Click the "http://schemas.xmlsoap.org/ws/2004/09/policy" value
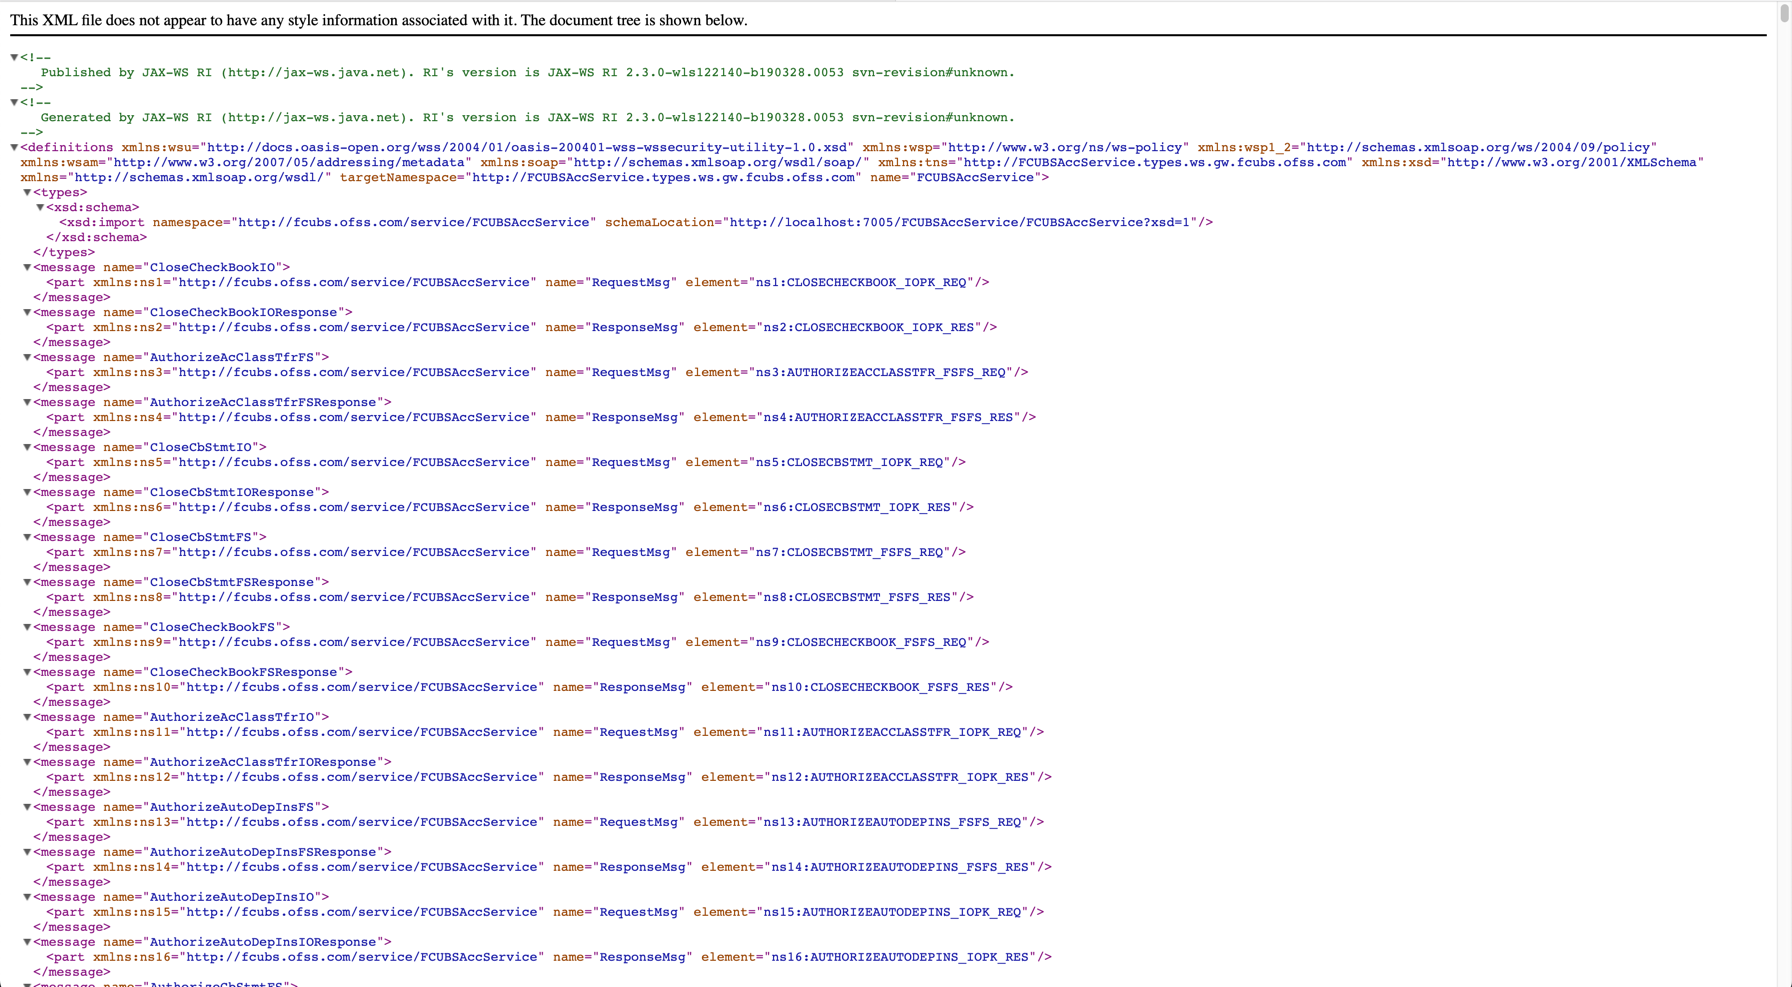 pyautogui.click(x=1478, y=148)
